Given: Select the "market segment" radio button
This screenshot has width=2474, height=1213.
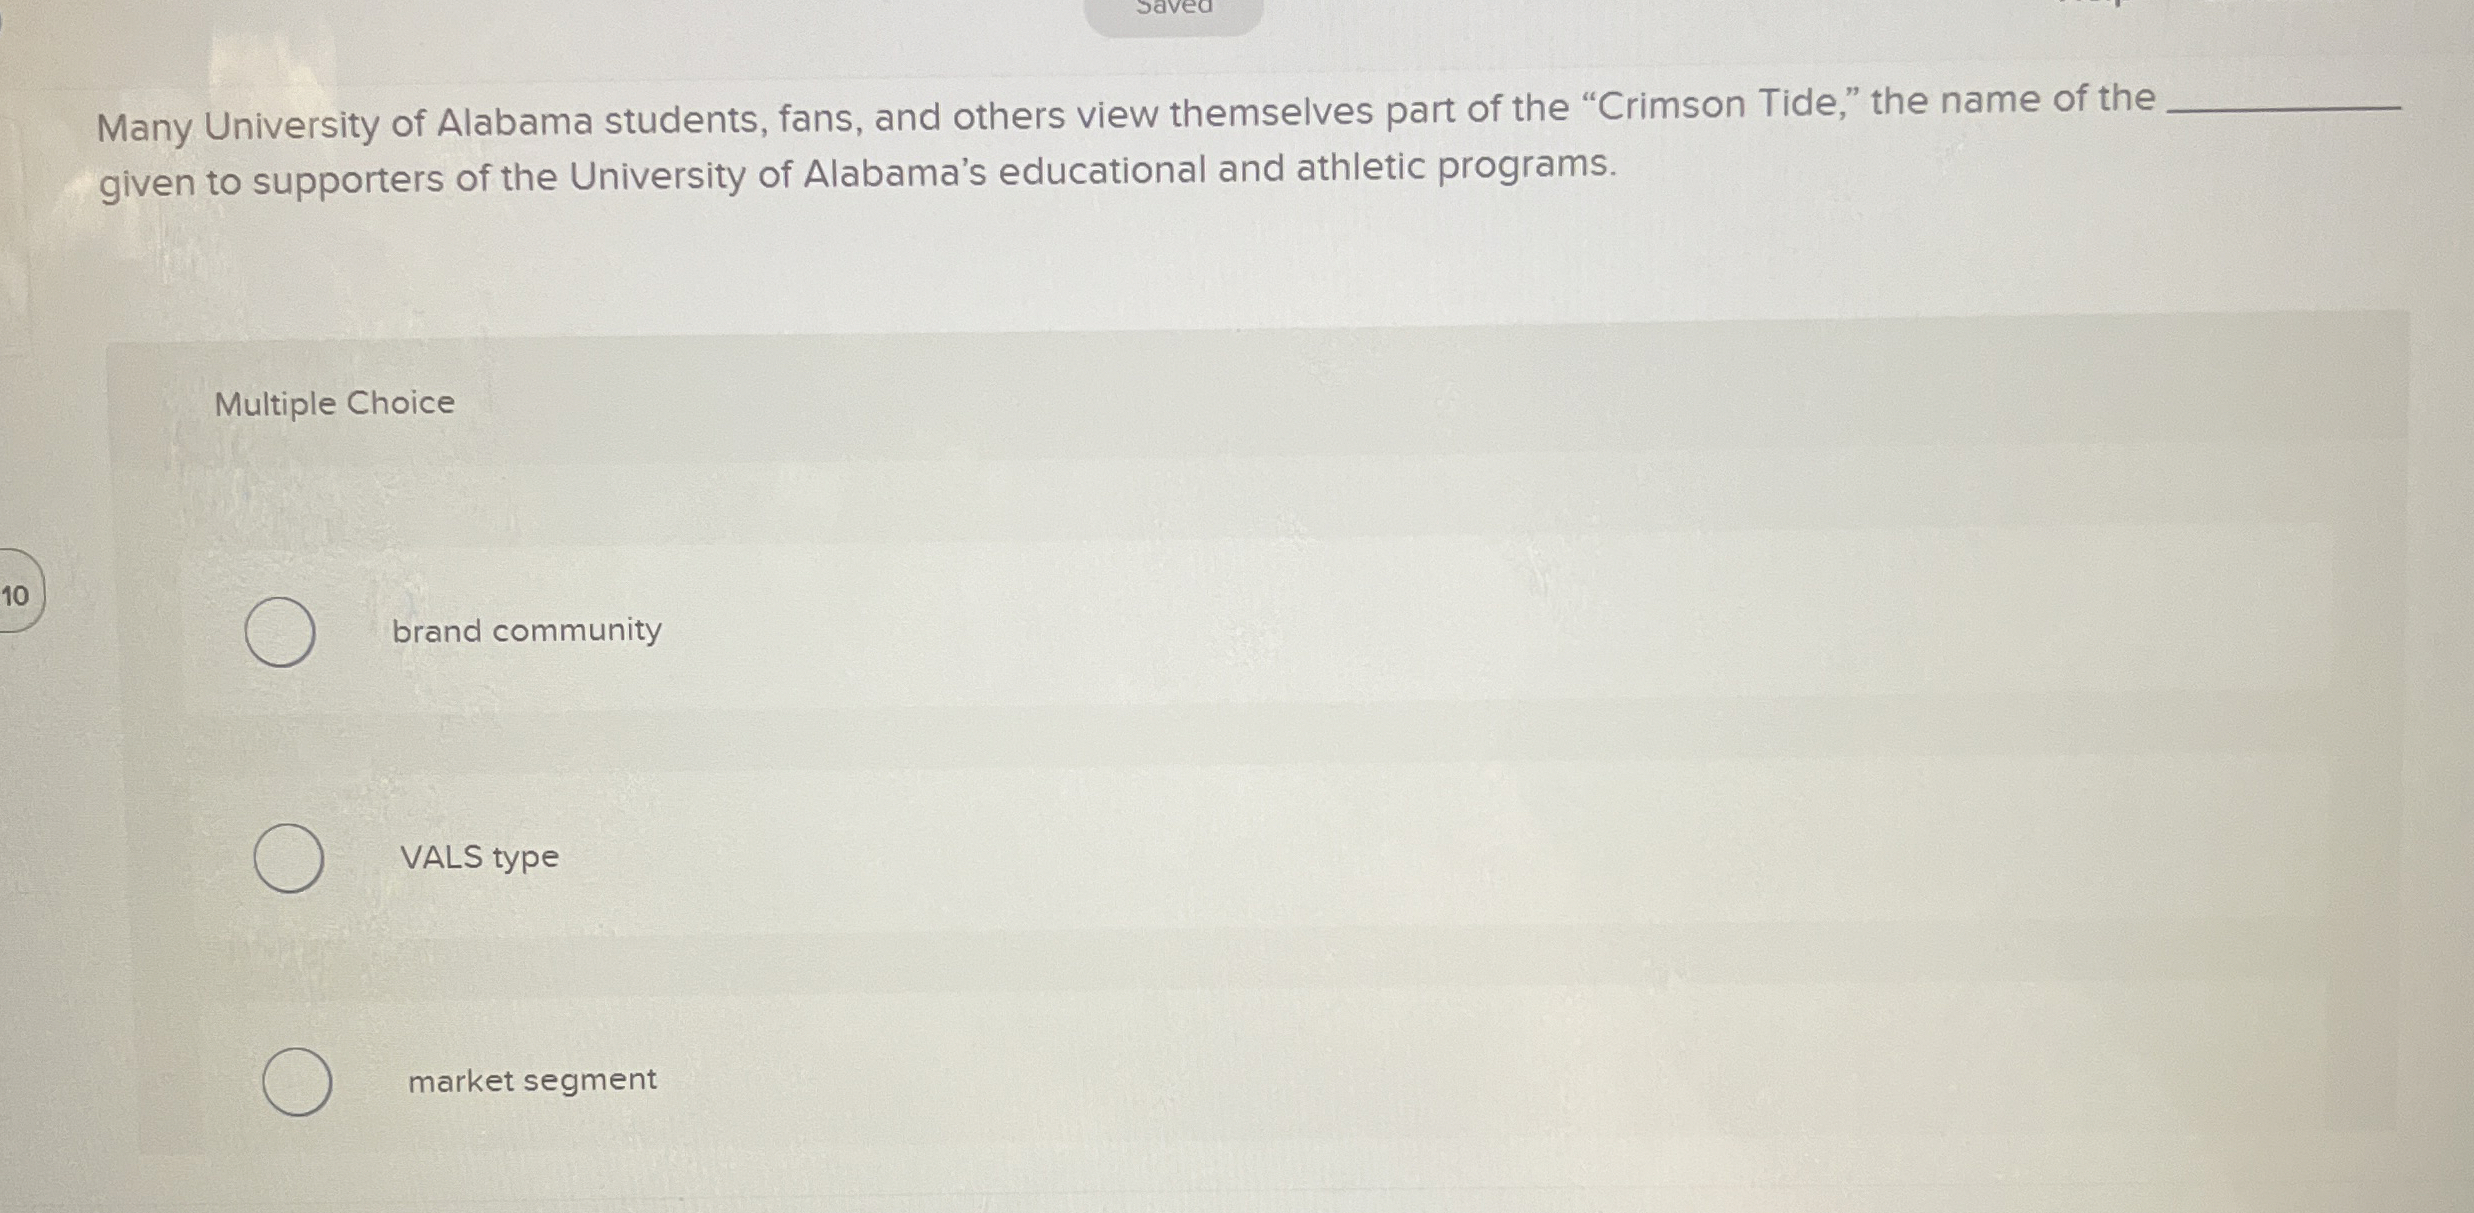Looking at the screenshot, I should point(296,1083).
